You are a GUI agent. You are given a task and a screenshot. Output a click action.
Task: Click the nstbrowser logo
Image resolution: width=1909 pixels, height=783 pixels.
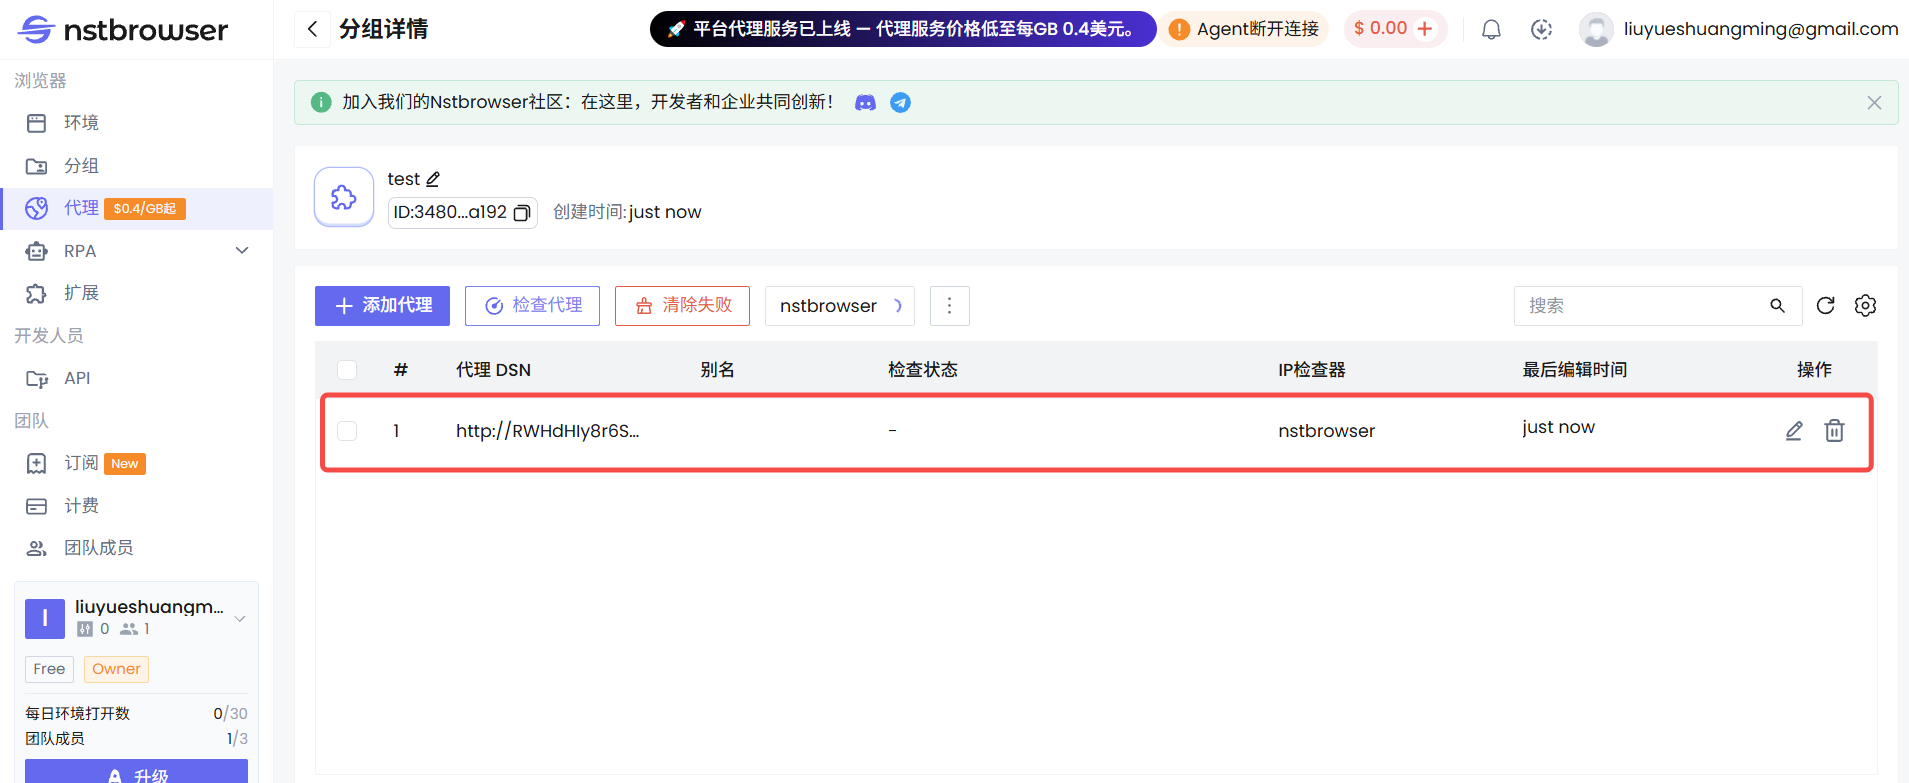123,30
